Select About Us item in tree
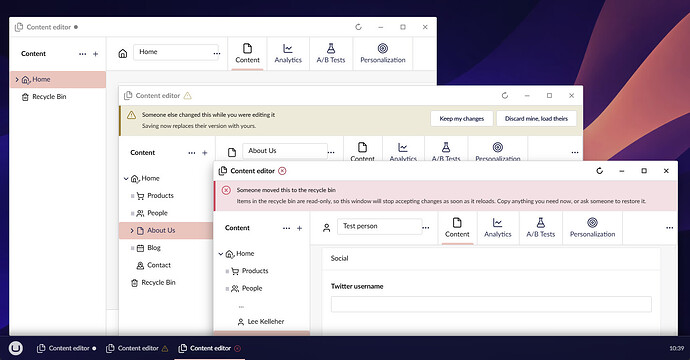 coord(161,231)
